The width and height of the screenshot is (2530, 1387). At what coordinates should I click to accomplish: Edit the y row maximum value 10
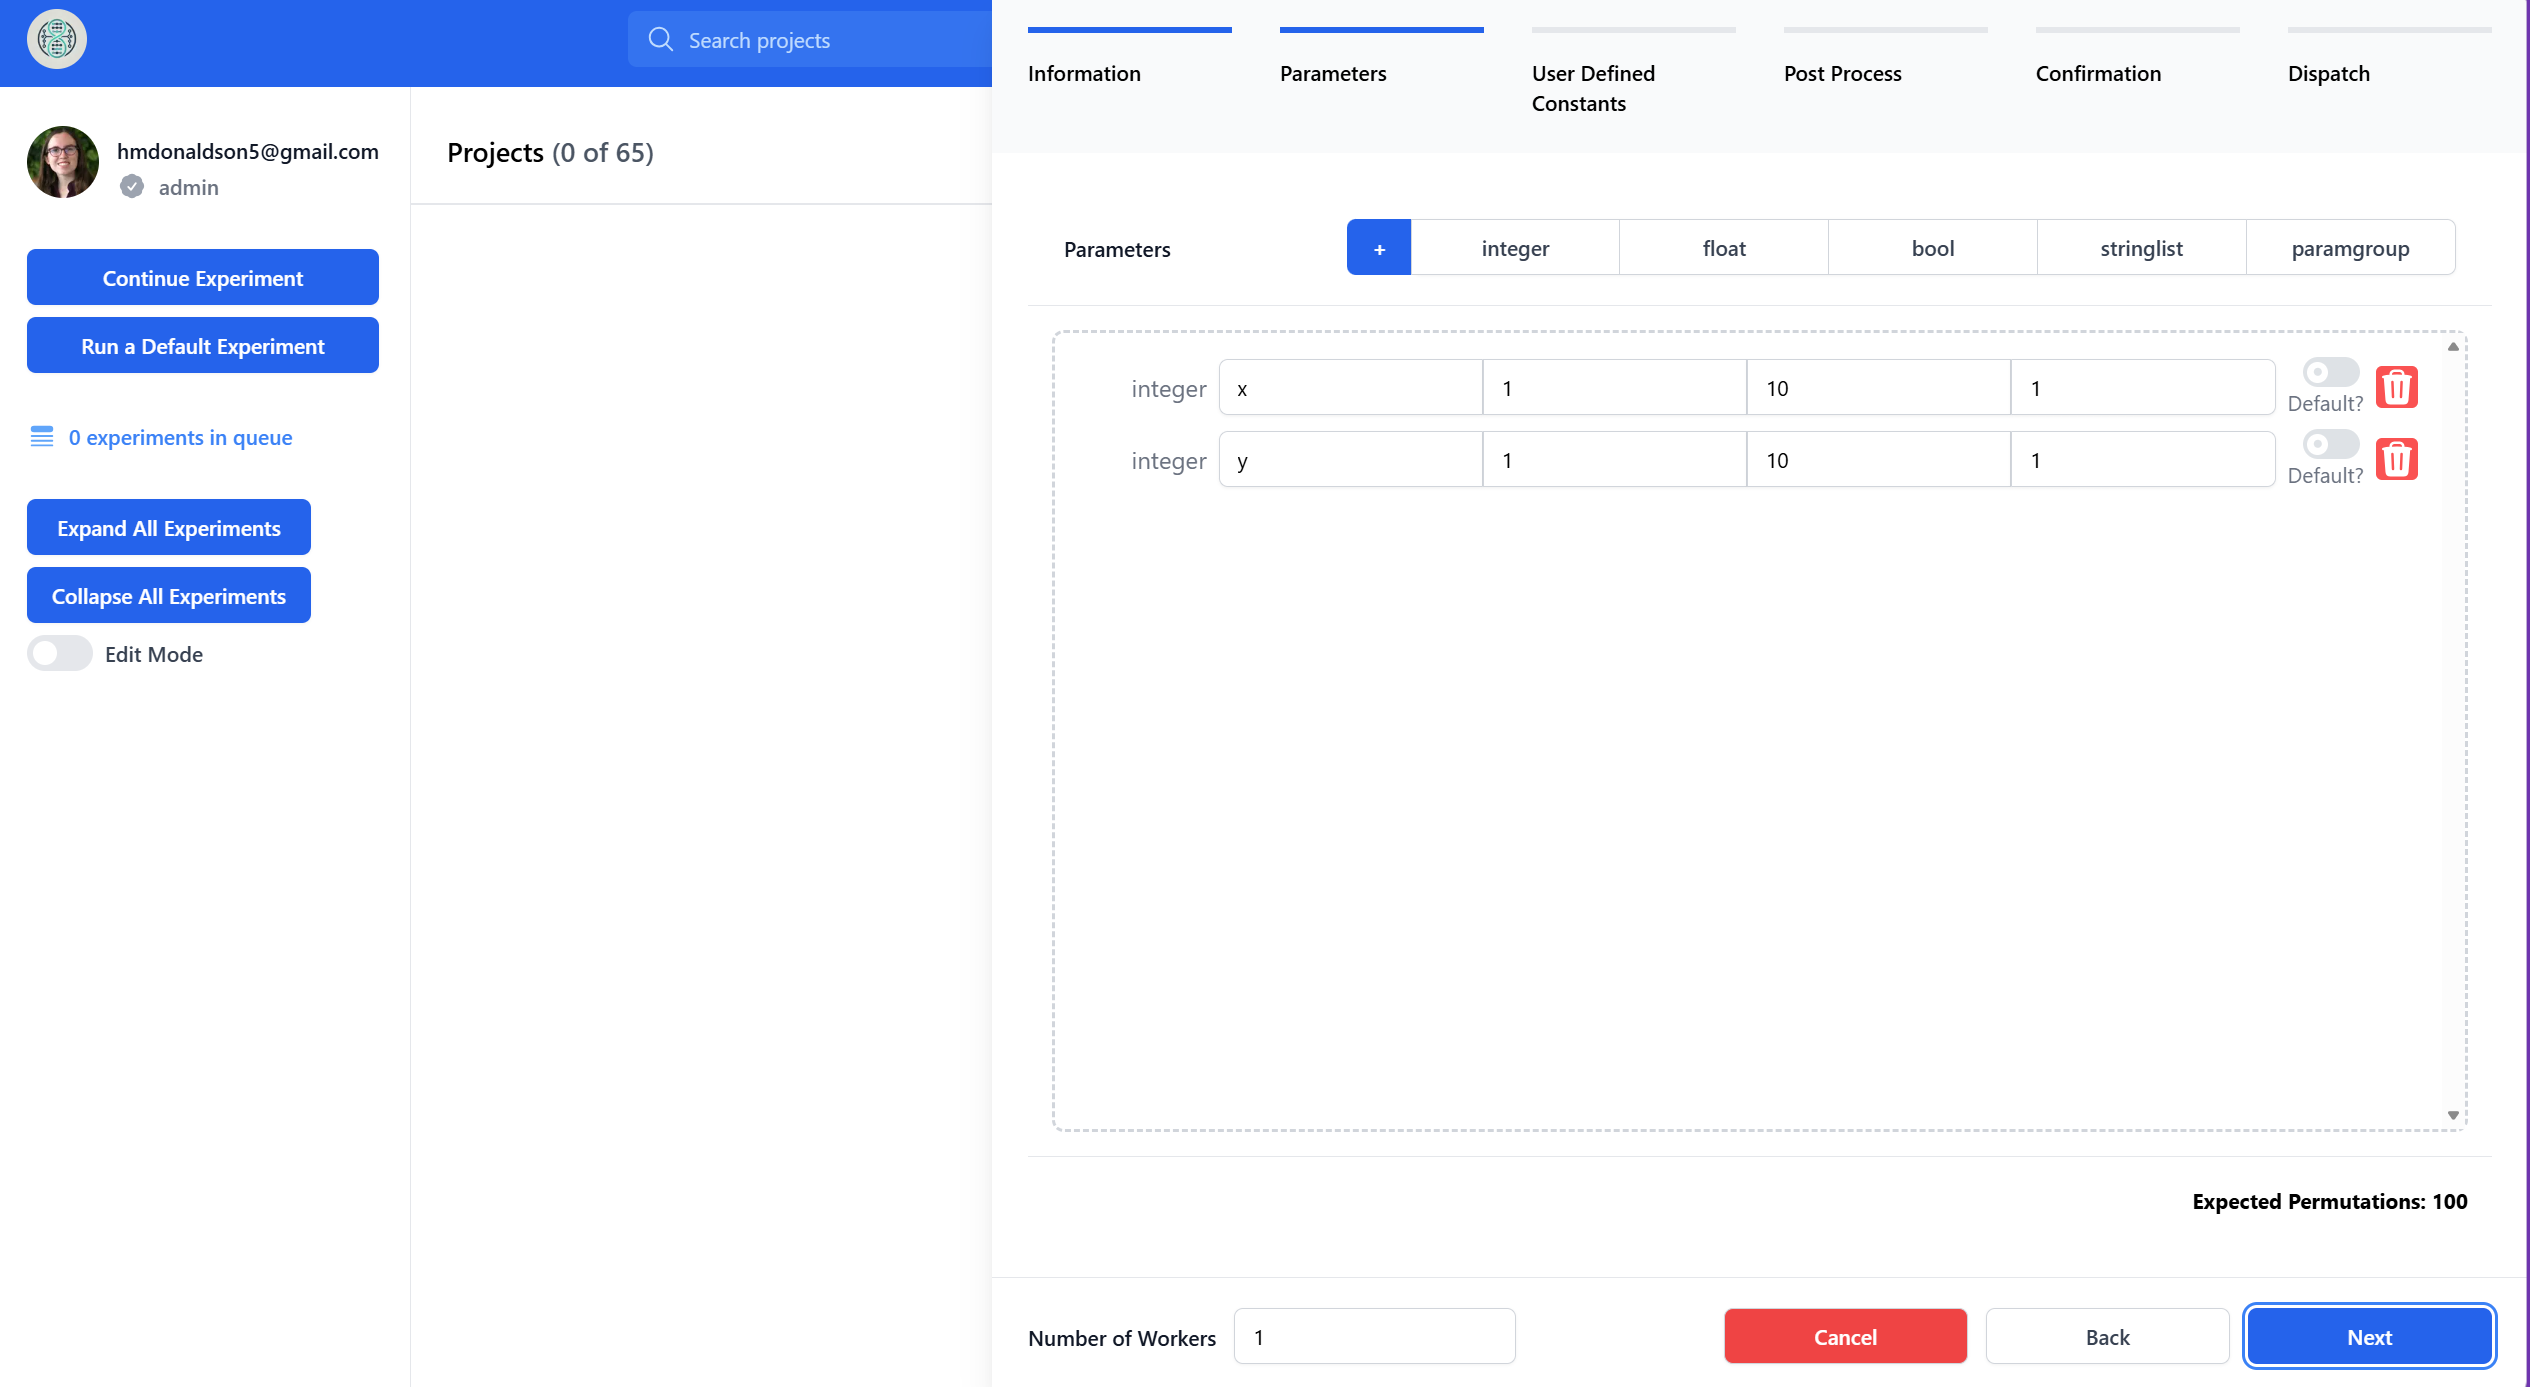point(1878,459)
